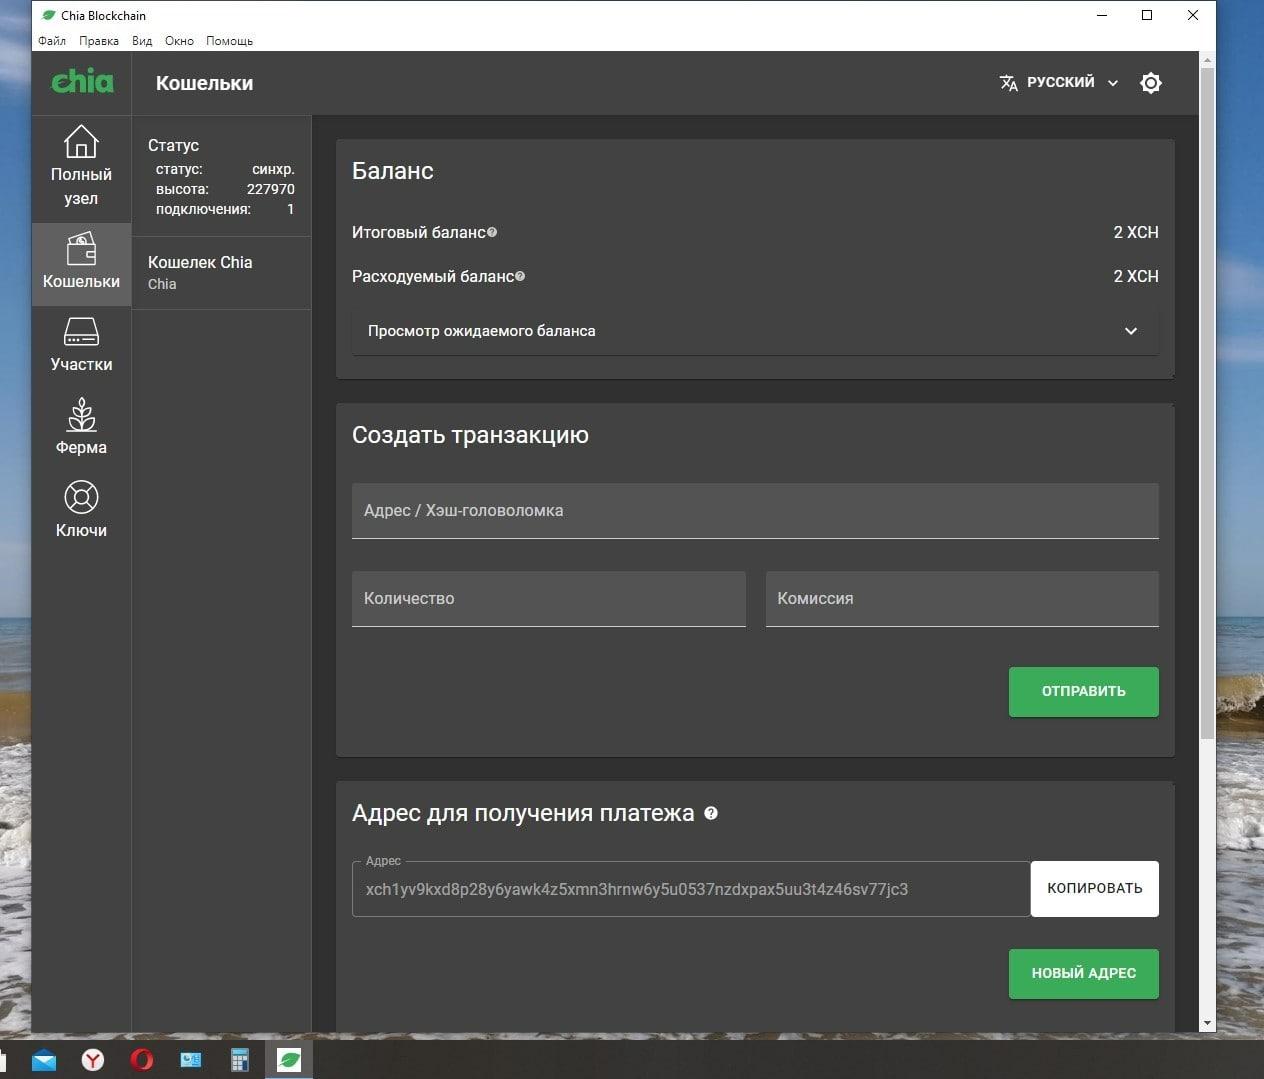This screenshot has width=1264, height=1079.
Task: Click the подключения label in Статус
Action: pos(203,209)
